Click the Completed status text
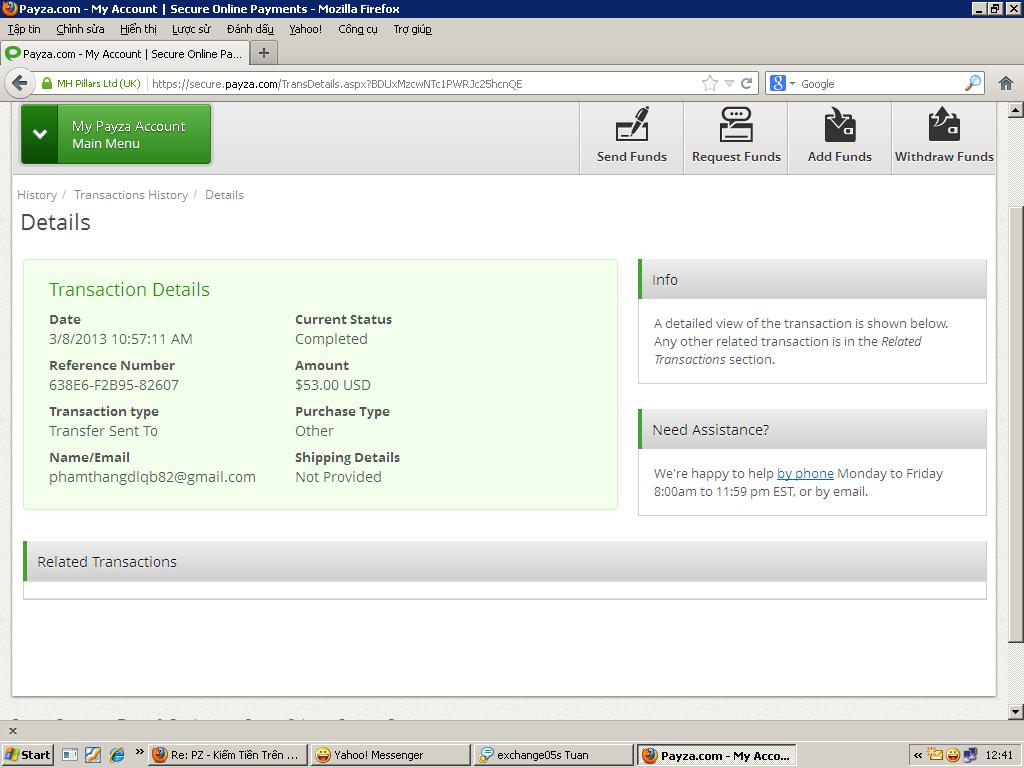1024x768 pixels. (331, 339)
